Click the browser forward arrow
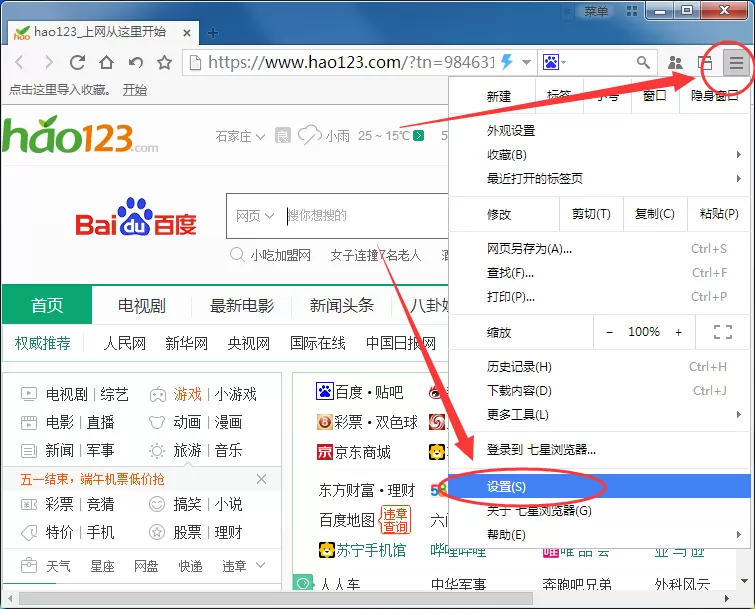The image size is (755, 609). 48,62
